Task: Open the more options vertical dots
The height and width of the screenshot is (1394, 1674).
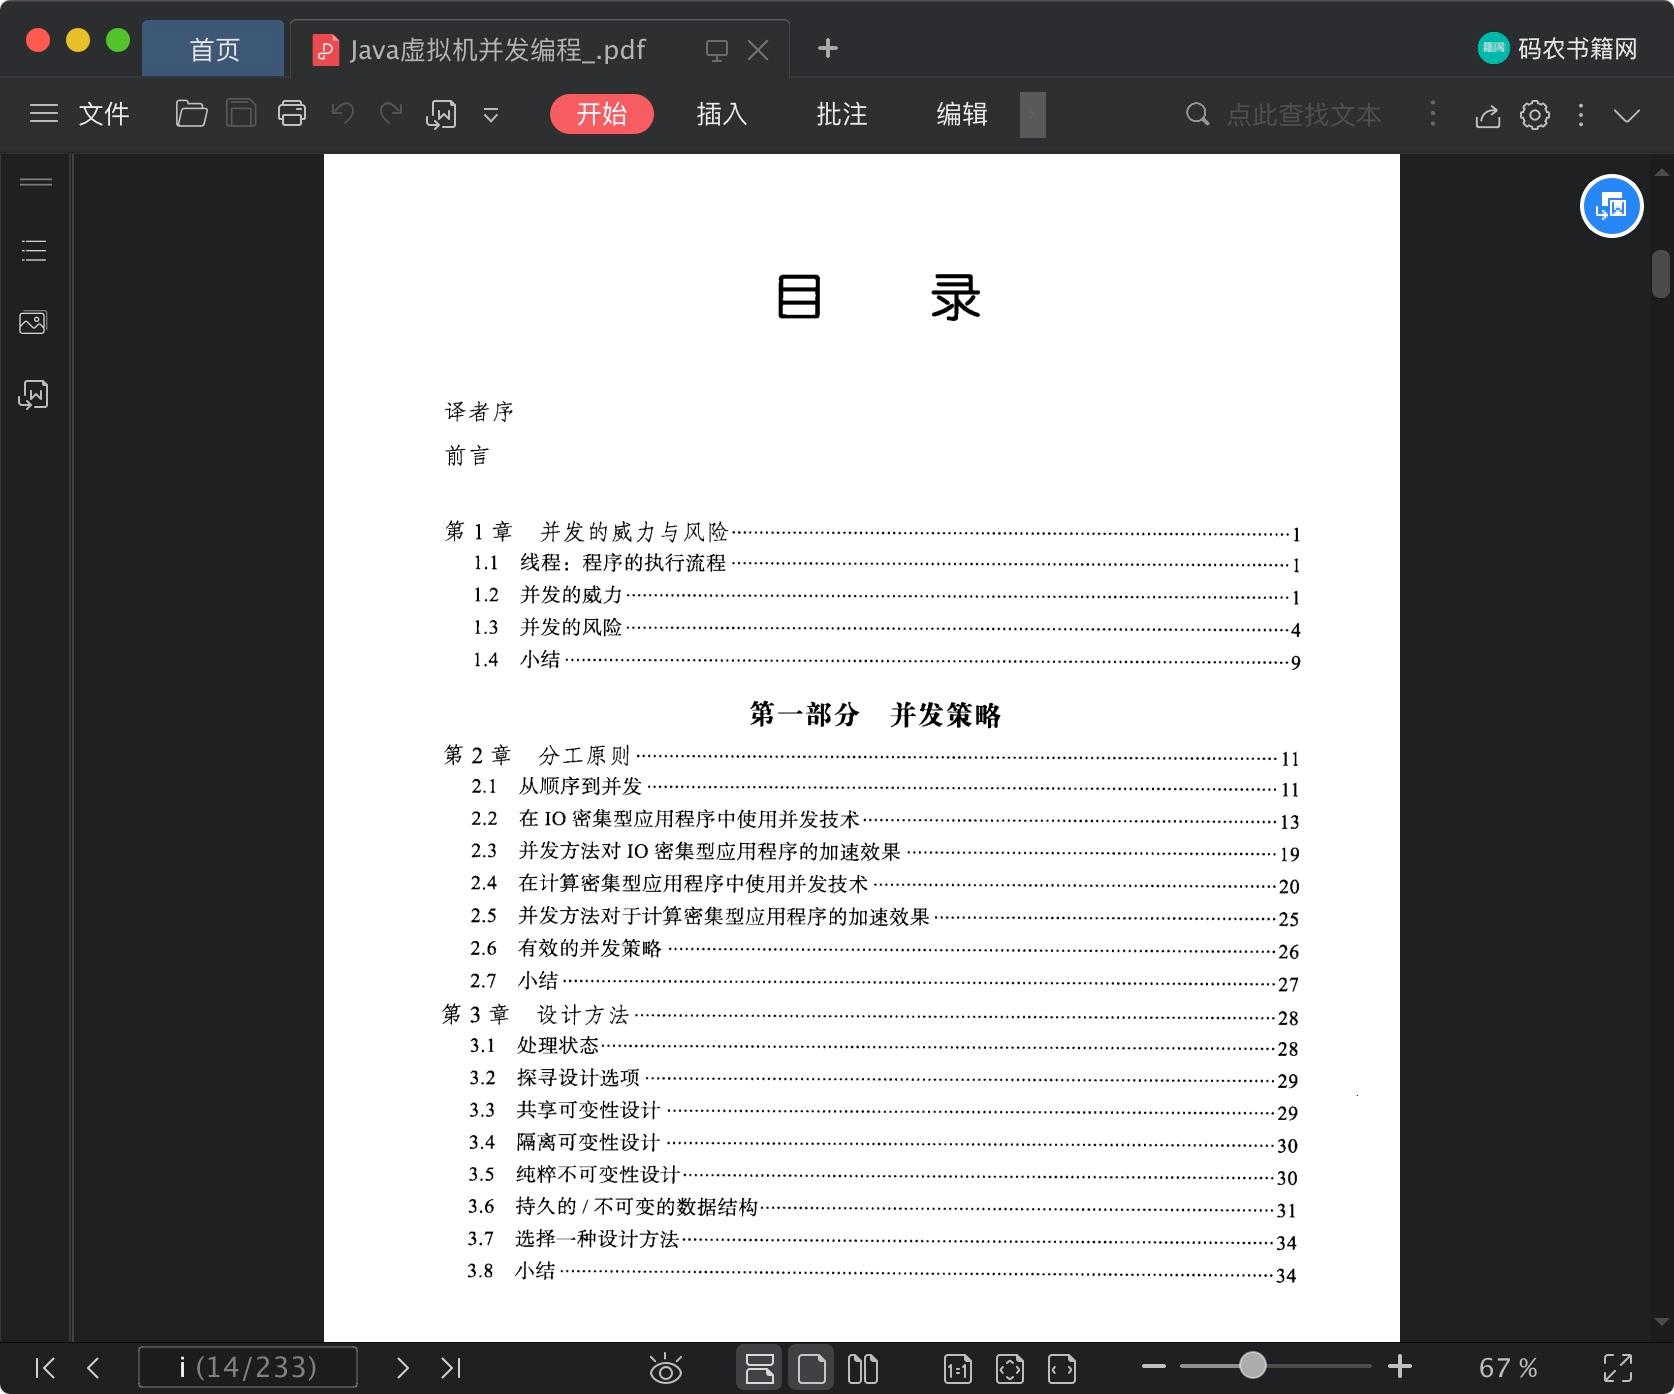Action: click(x=1581, y=115)
